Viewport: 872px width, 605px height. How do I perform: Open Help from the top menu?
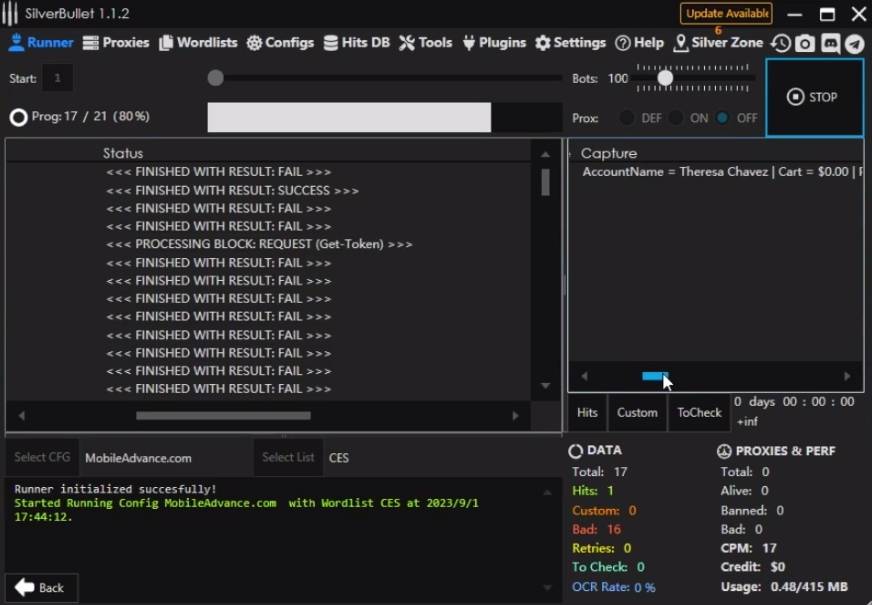[x=639, y=43]
